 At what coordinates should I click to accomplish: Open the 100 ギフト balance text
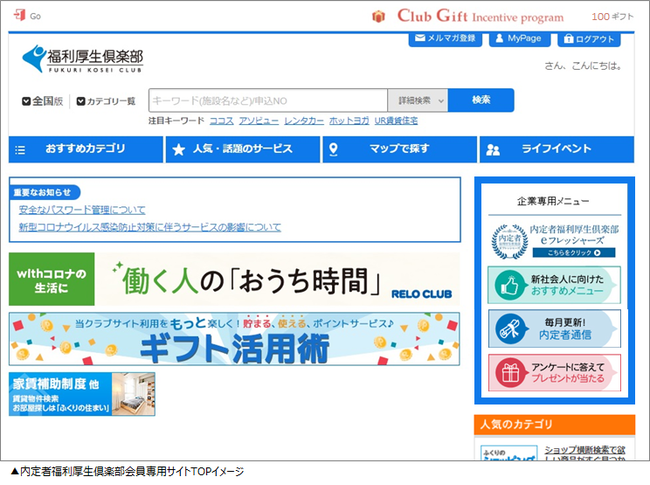(612, 17)
